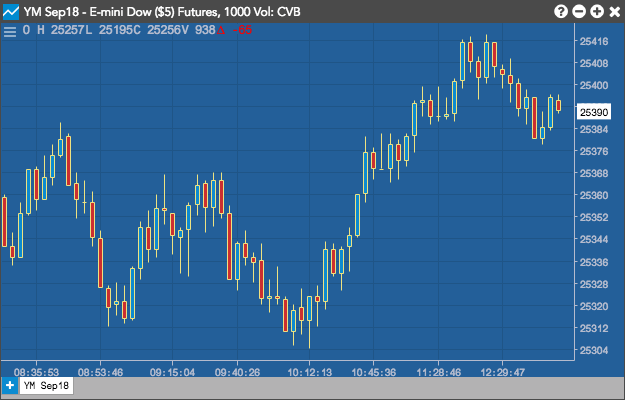625x400 pixels.
Task: Click the 08:35:53 time axis label
Action: click(x=36, y=373)
